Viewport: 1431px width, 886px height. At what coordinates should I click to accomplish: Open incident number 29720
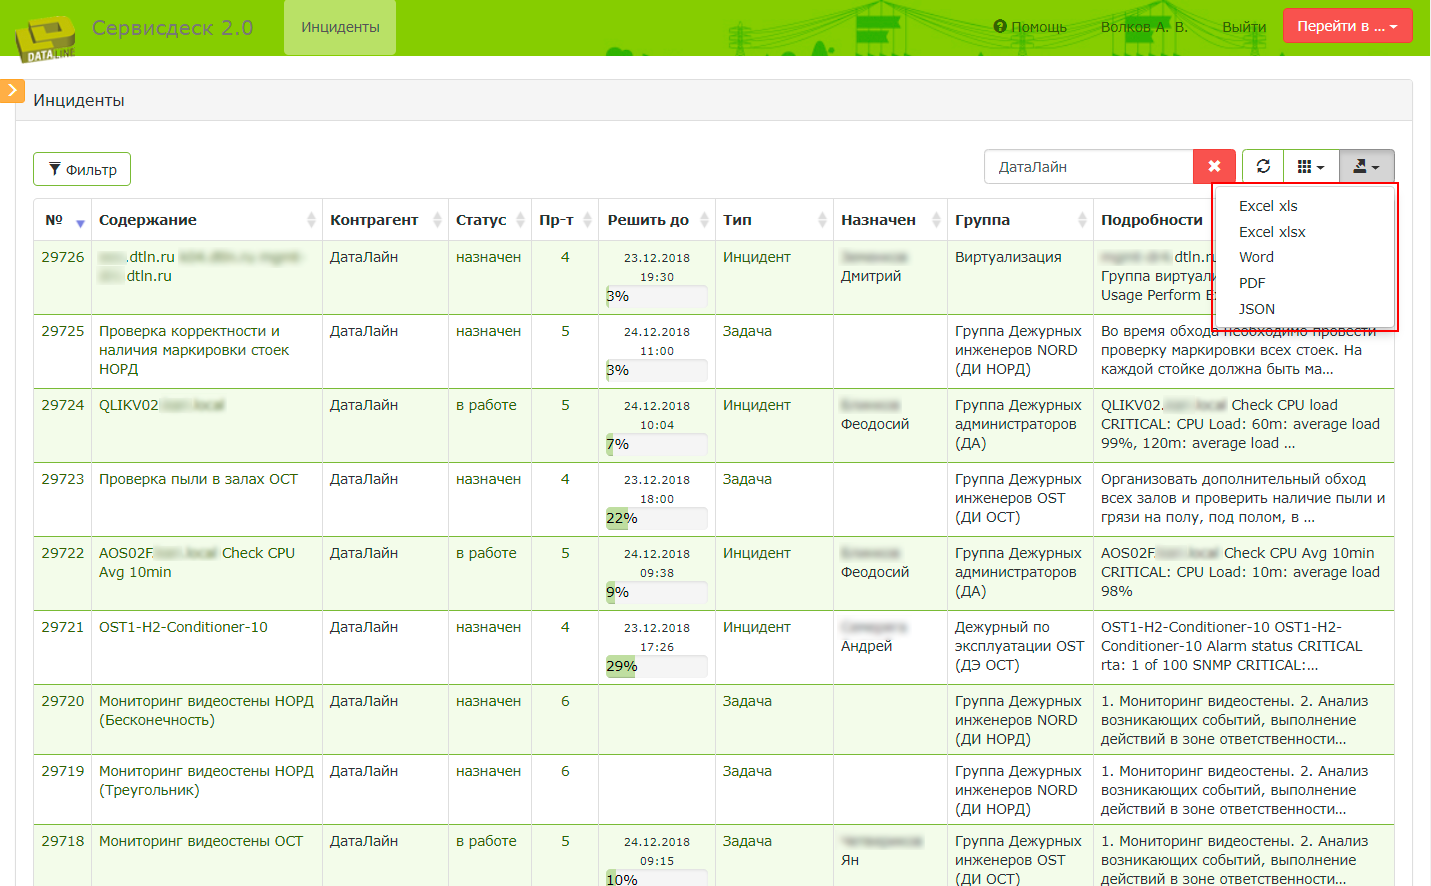pos(63,701)
